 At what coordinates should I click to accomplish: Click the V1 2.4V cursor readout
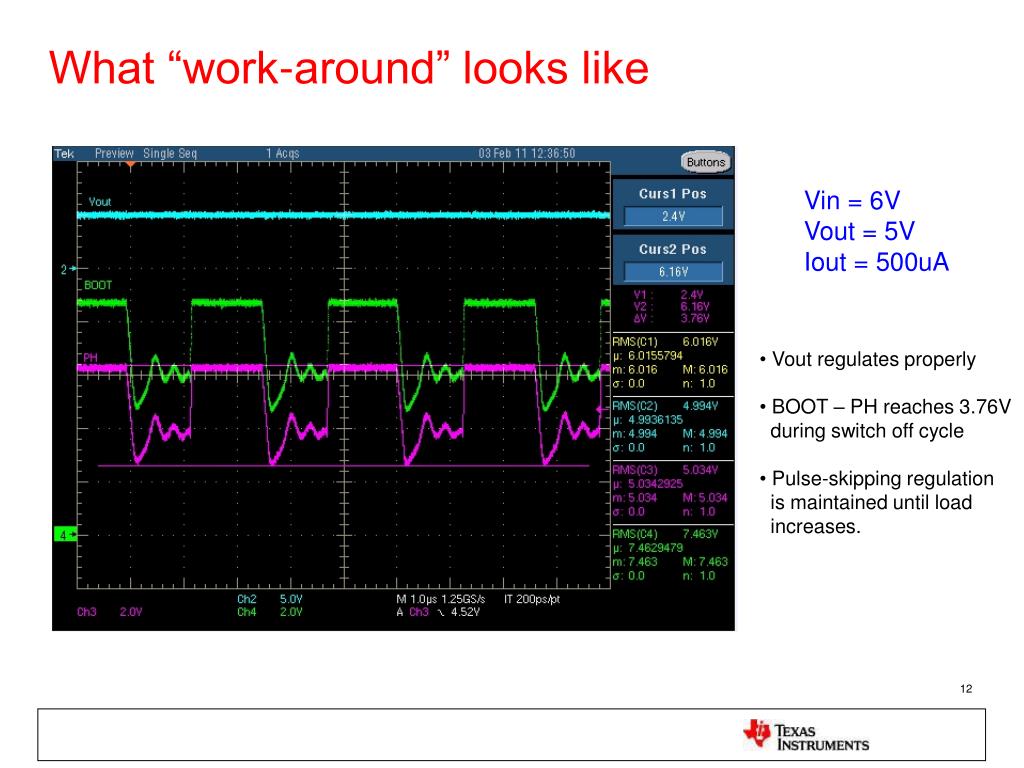(x=669, y=295)
